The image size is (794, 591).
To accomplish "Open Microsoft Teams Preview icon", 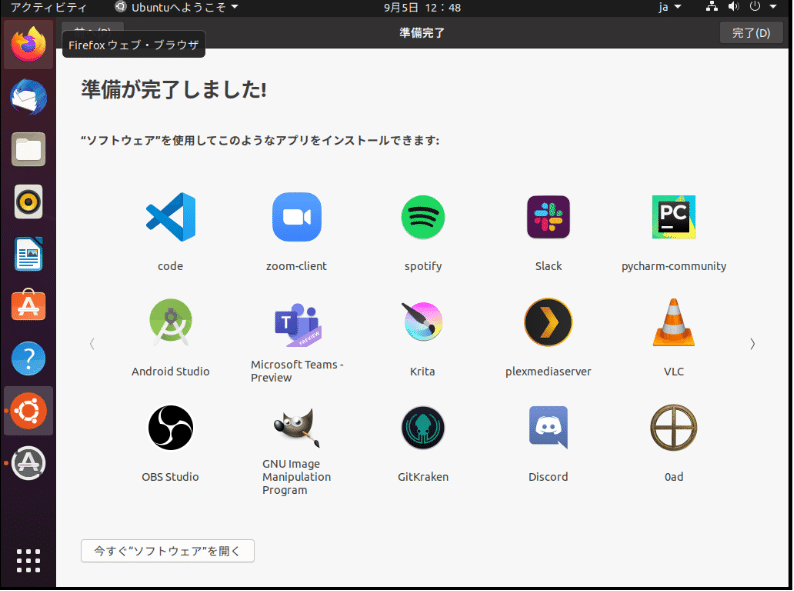I will pyautogui.click(x=297, y=324).
